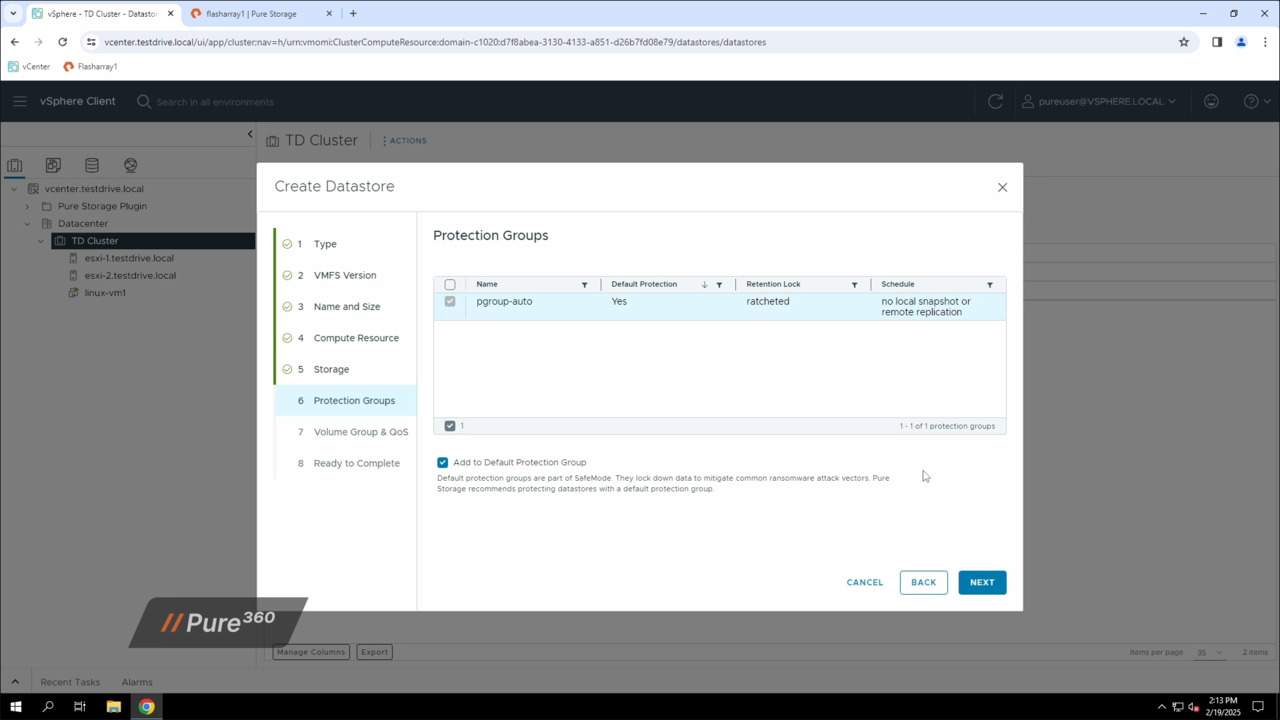The height and width of the screenshot is (720, 1280).
Task: Open the Help menu icon
Action: [1251, 101]
